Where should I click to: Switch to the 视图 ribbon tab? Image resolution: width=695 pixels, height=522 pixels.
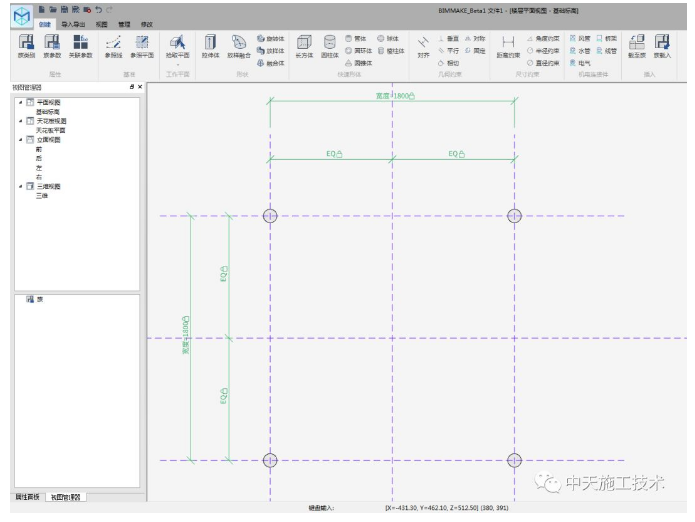102,24
